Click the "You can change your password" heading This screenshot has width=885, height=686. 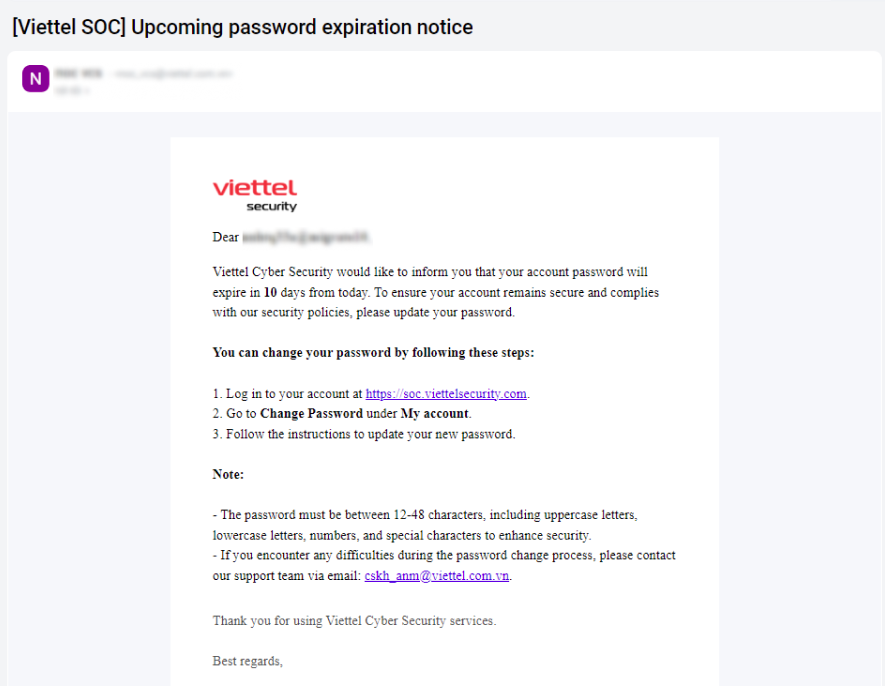pos(374,353)
